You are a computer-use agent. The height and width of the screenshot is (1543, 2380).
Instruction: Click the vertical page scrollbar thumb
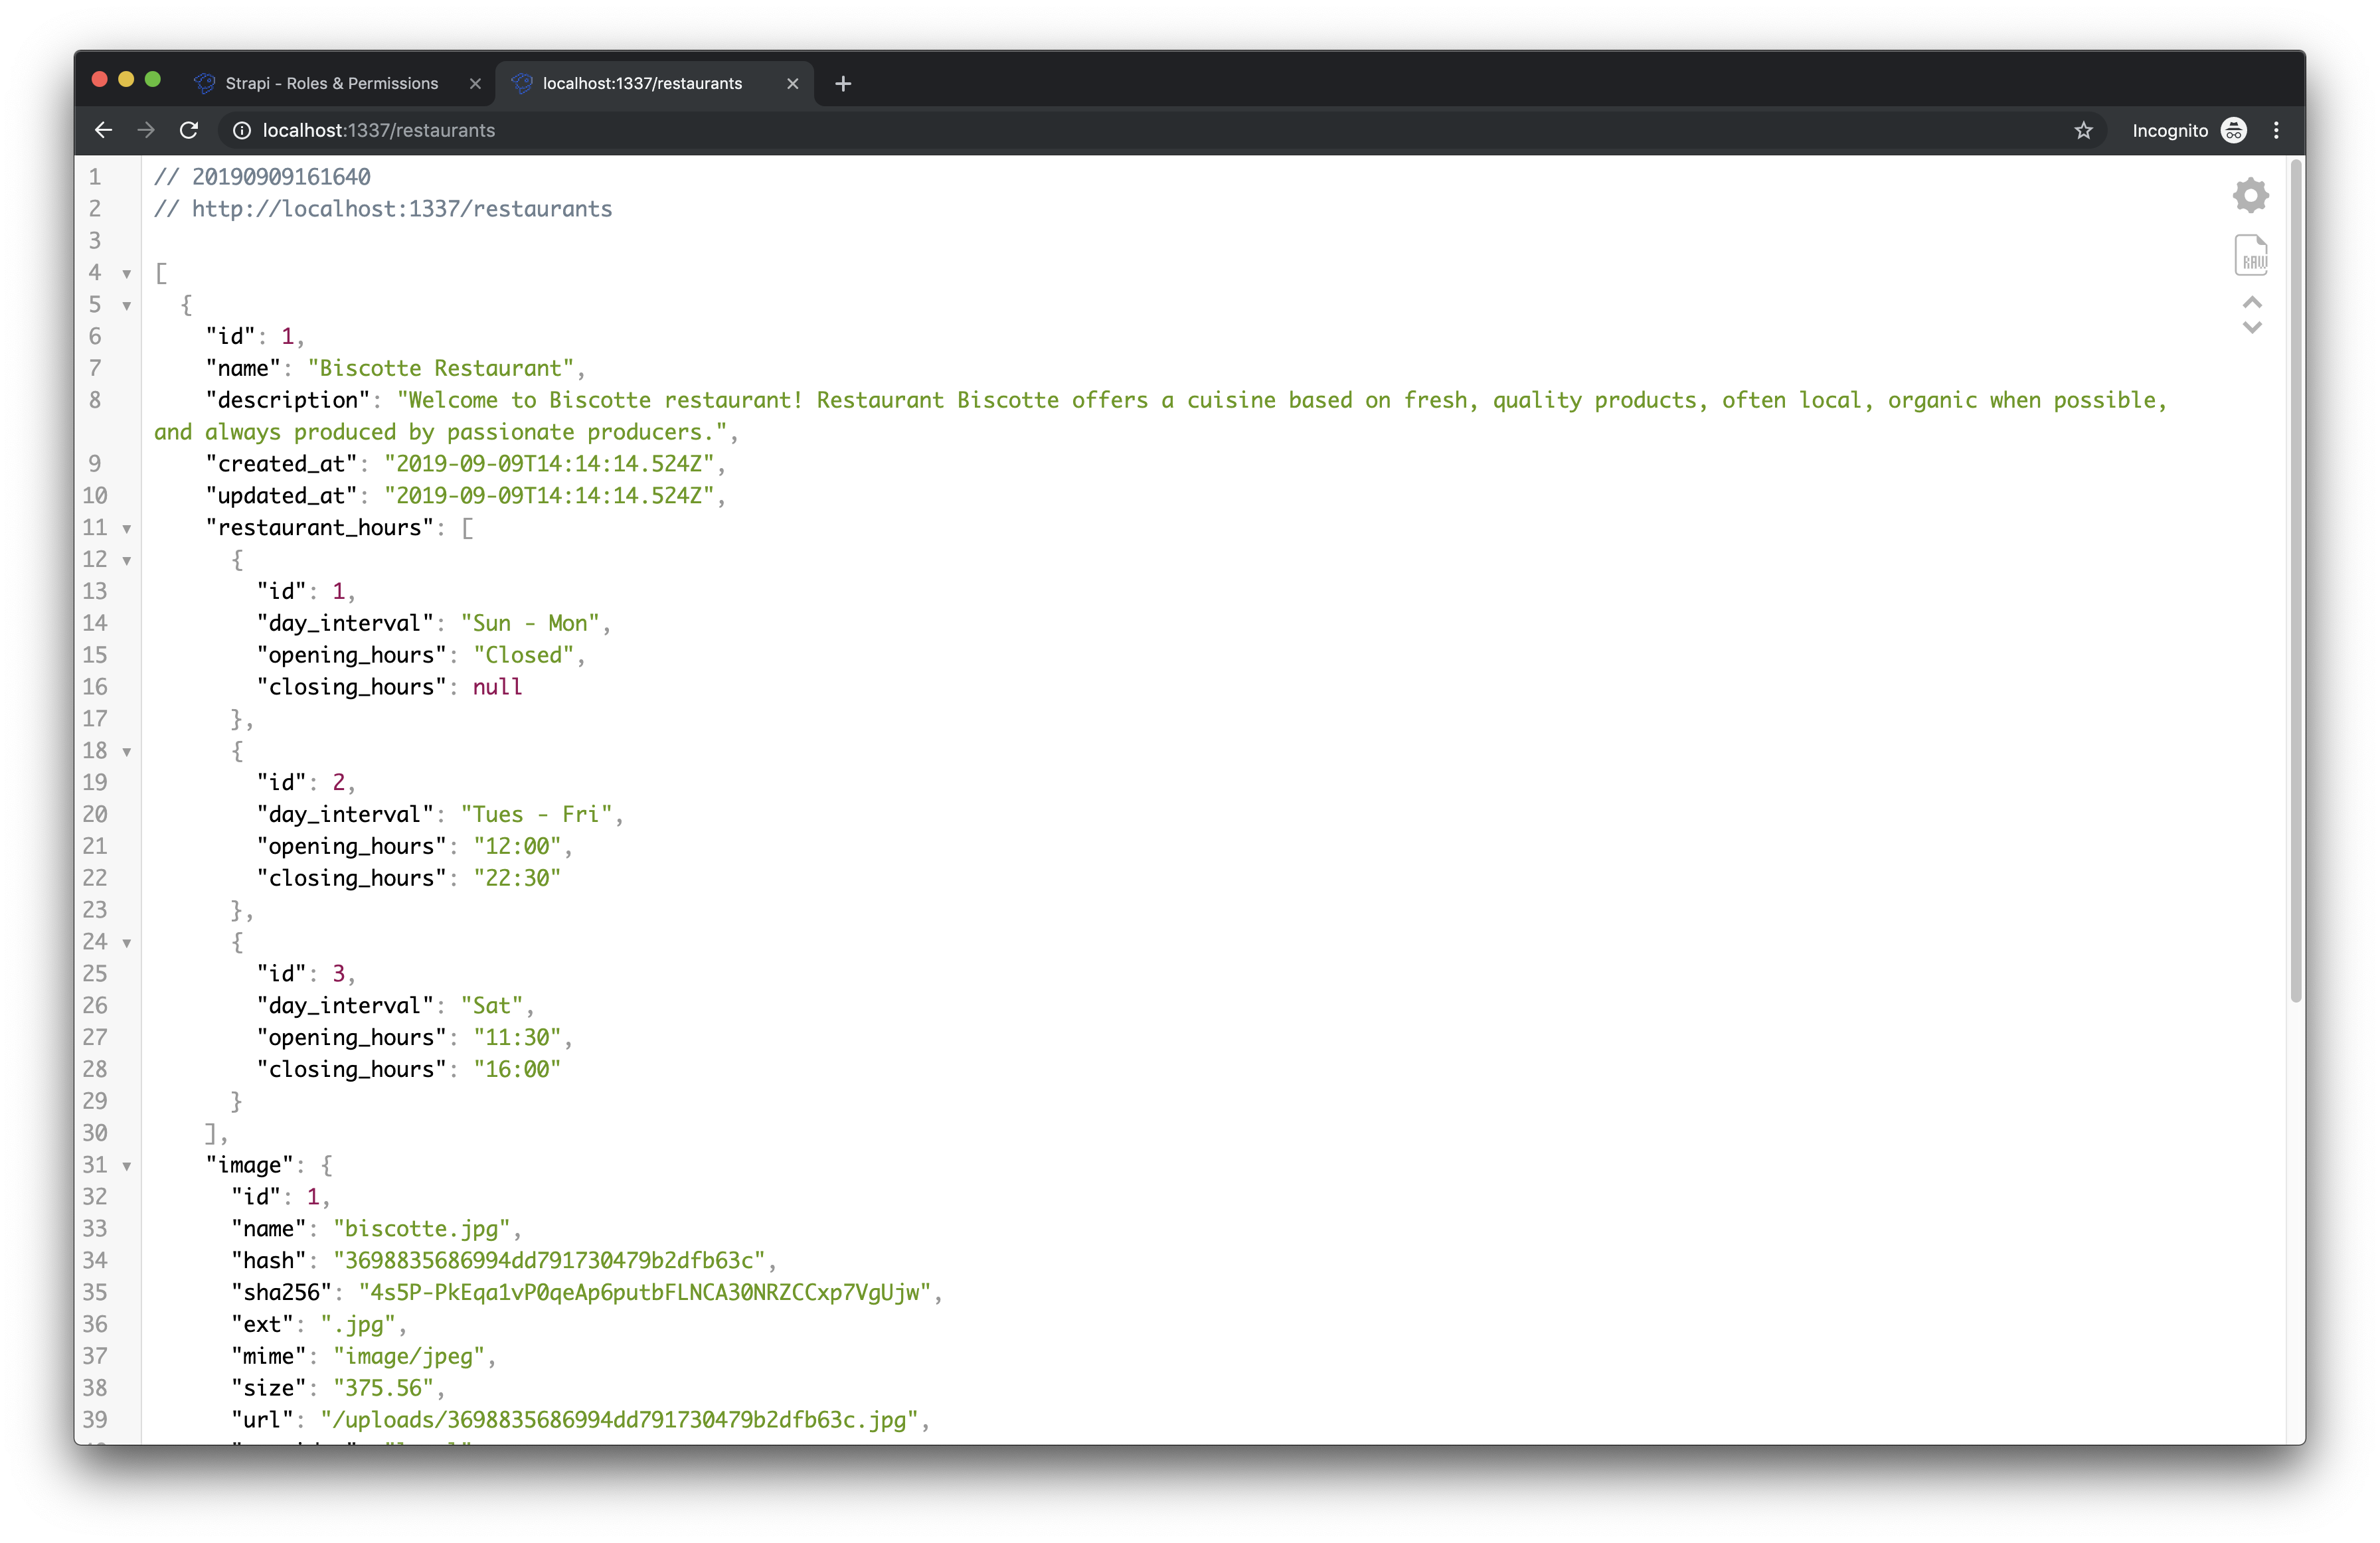2296,580
